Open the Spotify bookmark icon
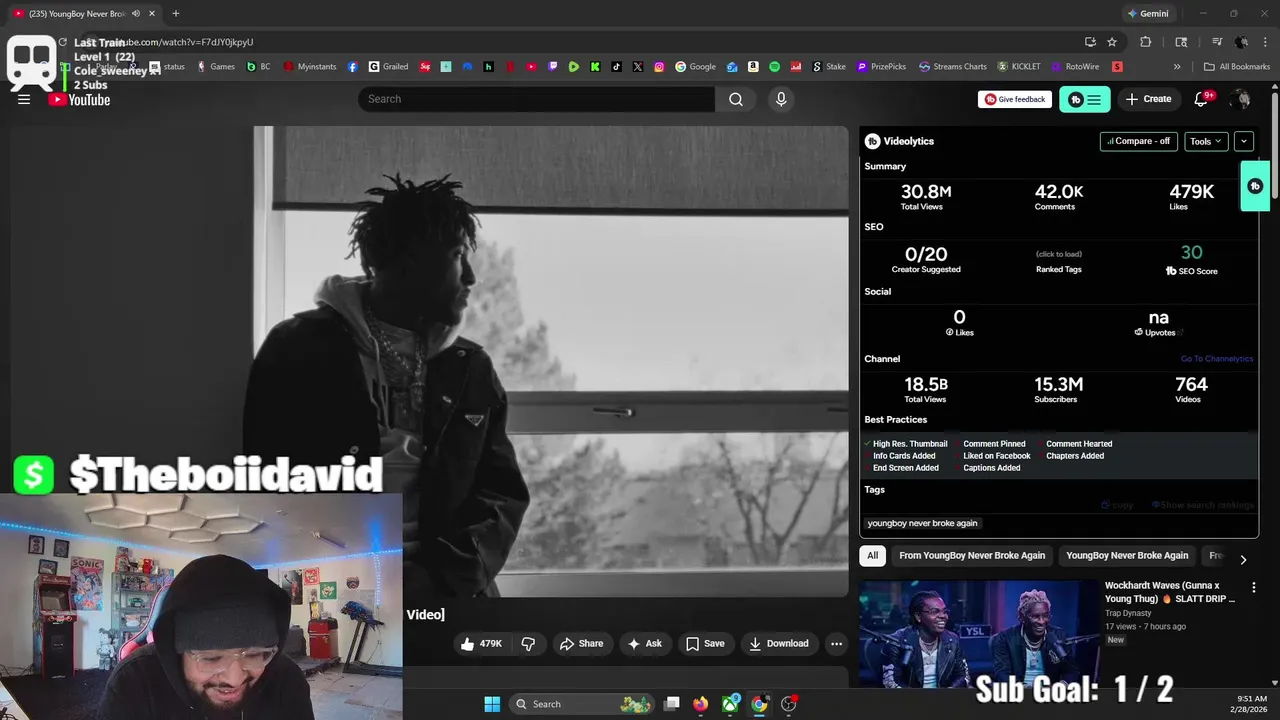This screenshot has width=1280, height=720. [x=775, y=67]
